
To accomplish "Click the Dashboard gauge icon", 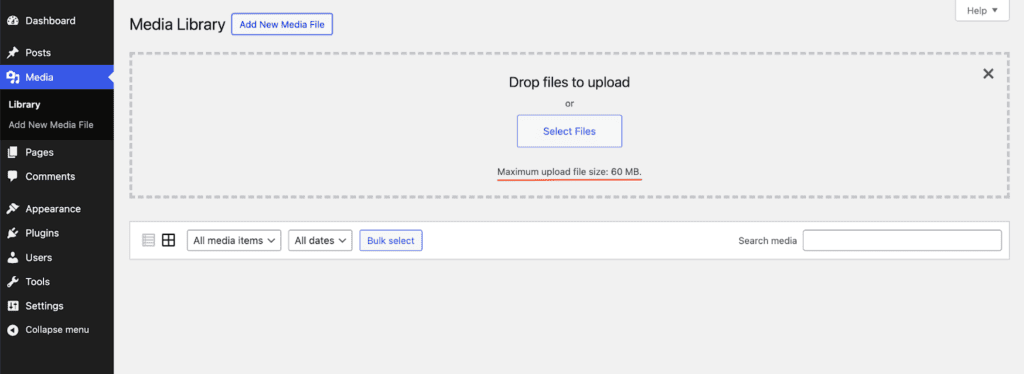I will [x=12, y=21].
